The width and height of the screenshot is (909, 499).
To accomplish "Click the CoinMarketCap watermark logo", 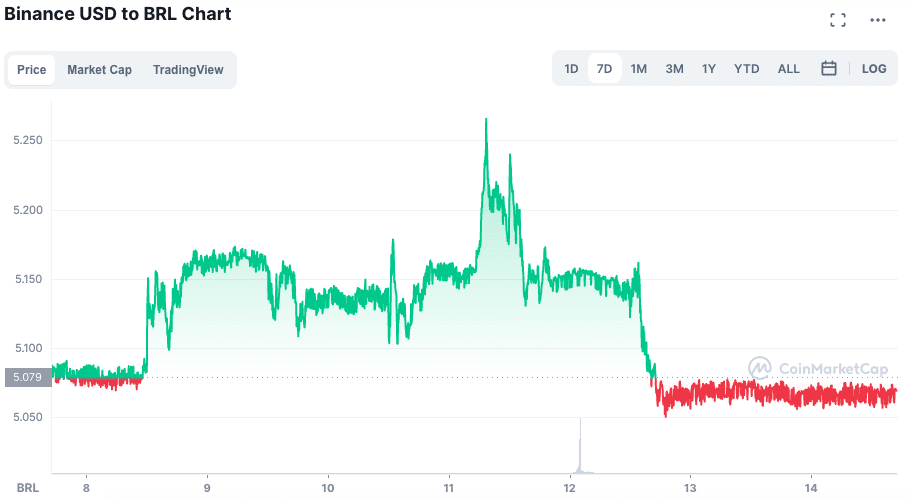I will 818,368.
